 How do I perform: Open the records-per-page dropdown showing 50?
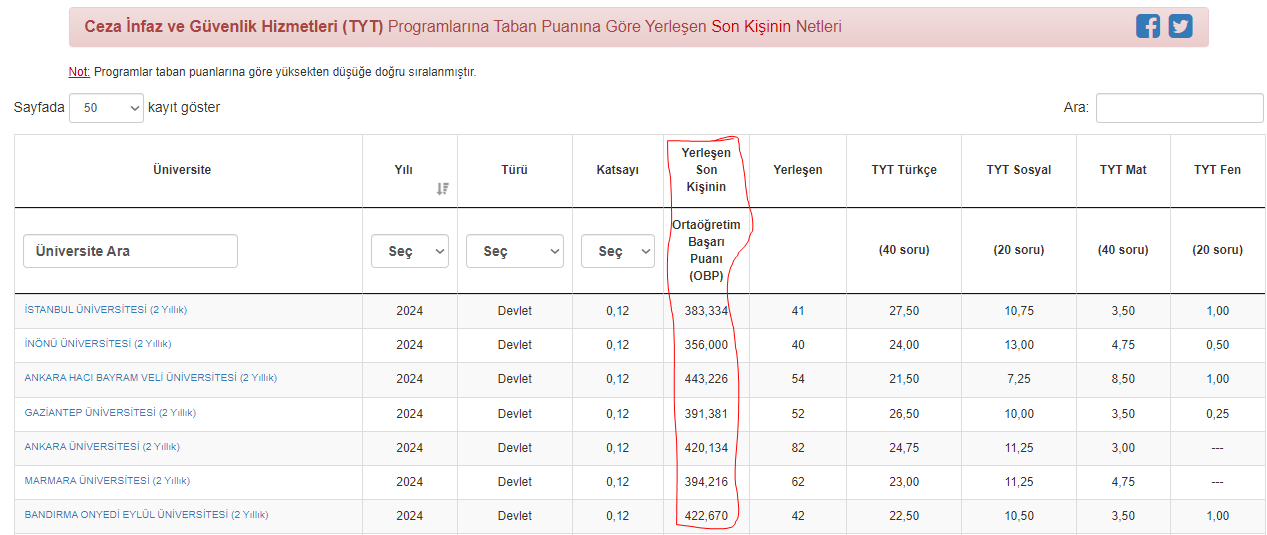[106, 108]
